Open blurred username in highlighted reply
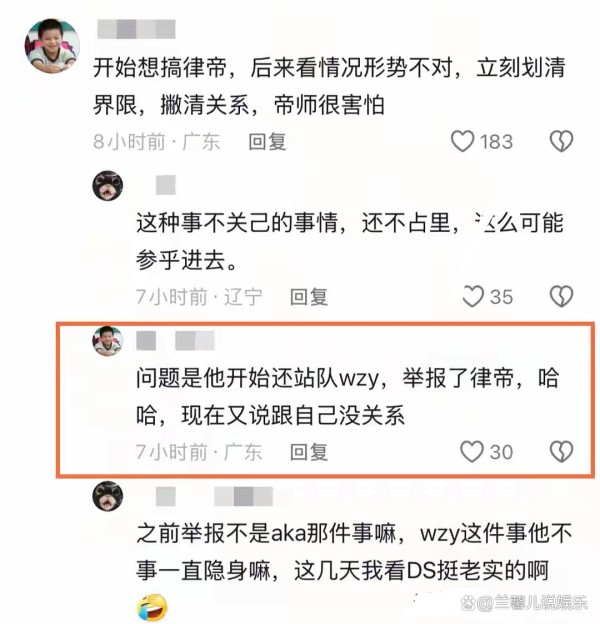Screen dimensions: 600x624 [x=175, y=341]
